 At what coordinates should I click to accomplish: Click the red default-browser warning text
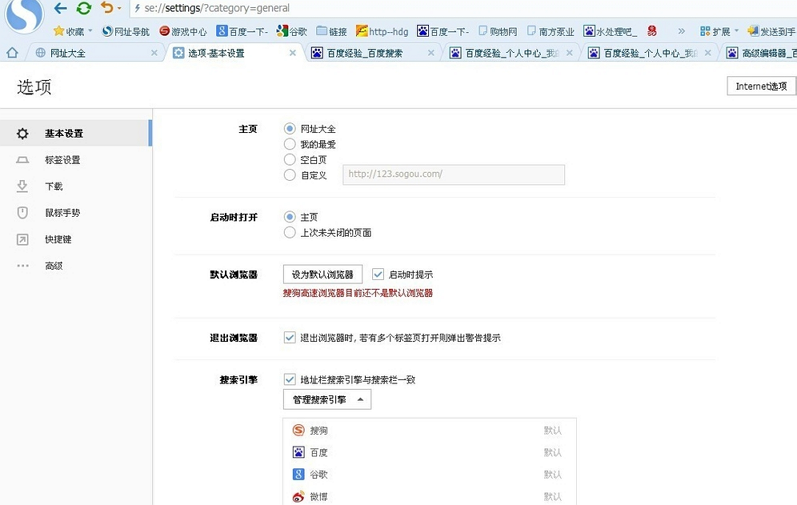[358, 293]
